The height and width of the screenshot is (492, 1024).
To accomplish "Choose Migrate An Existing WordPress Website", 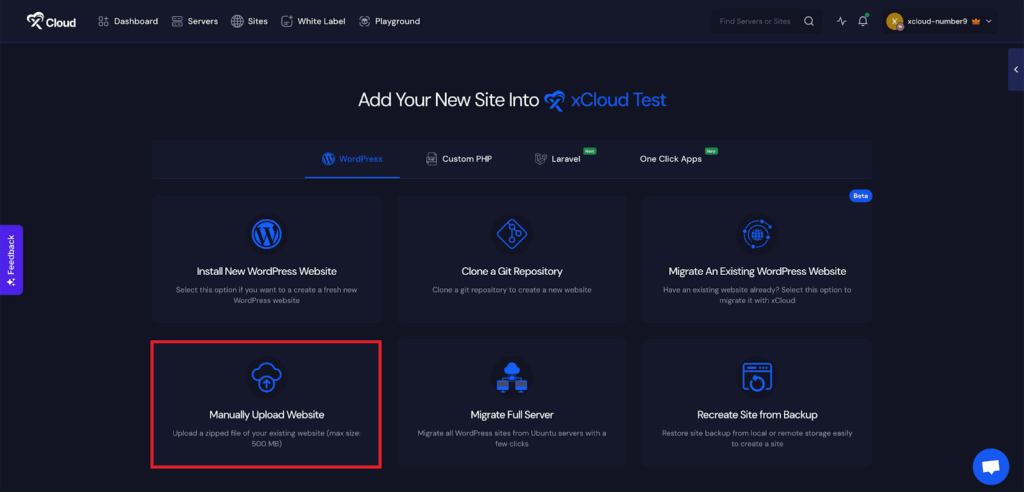I will pyautogui.click(x=757, y=271).
